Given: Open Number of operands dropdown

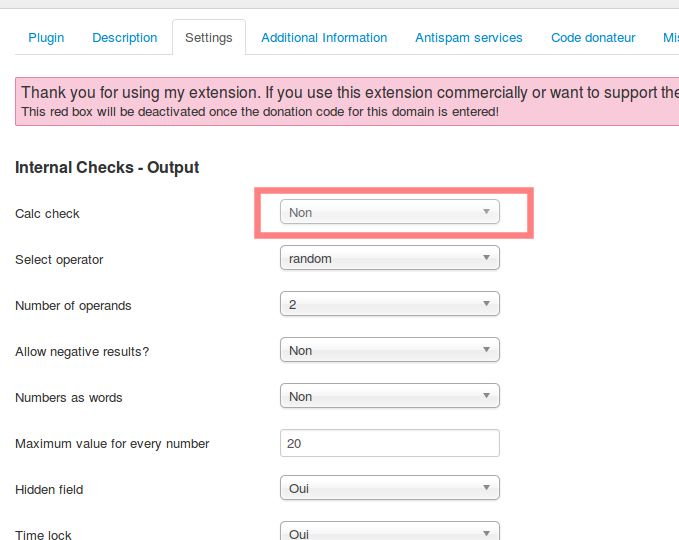Looking at the screenshot, I should [390, 304].
